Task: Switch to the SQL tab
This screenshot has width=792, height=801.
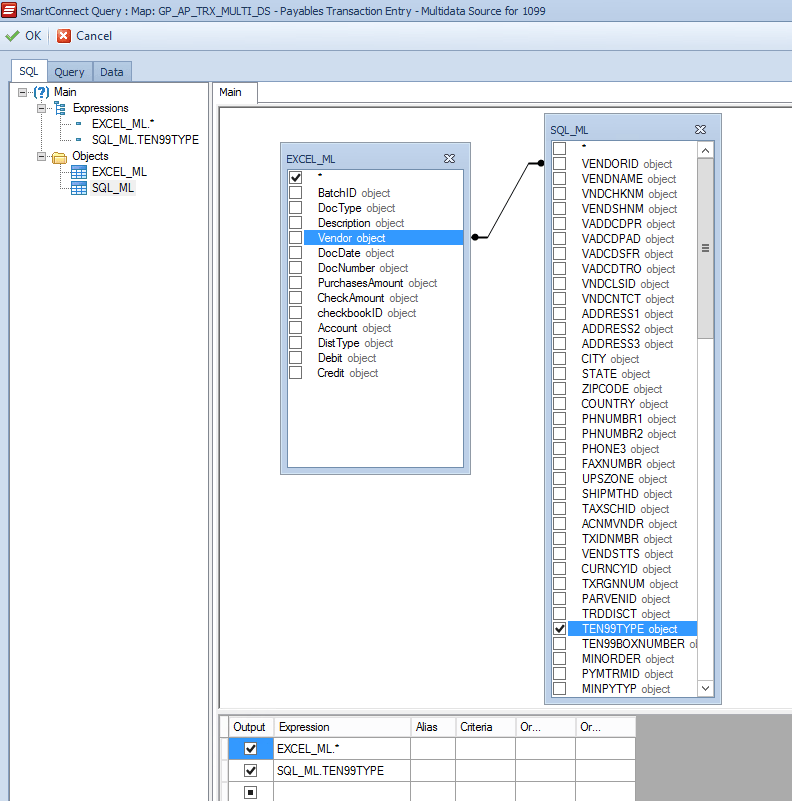Action: (29, 71)
